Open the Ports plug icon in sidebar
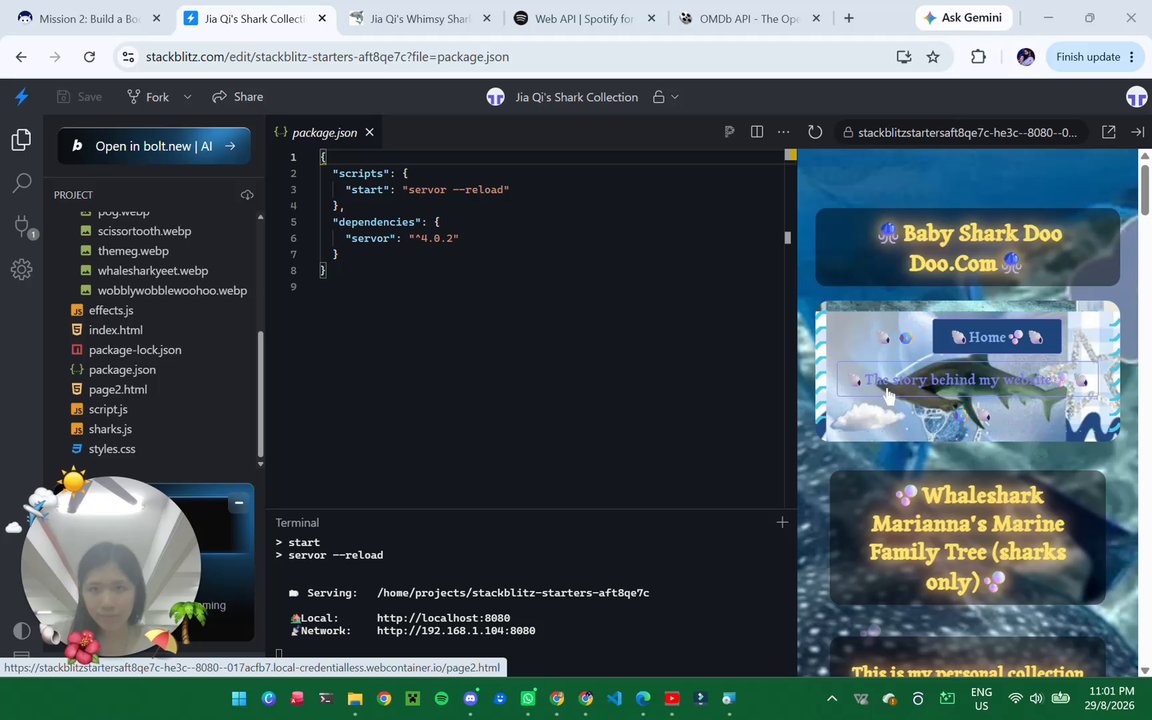Image resolution: width=1152 pixels, height=720 pixels. click(22, 226)
